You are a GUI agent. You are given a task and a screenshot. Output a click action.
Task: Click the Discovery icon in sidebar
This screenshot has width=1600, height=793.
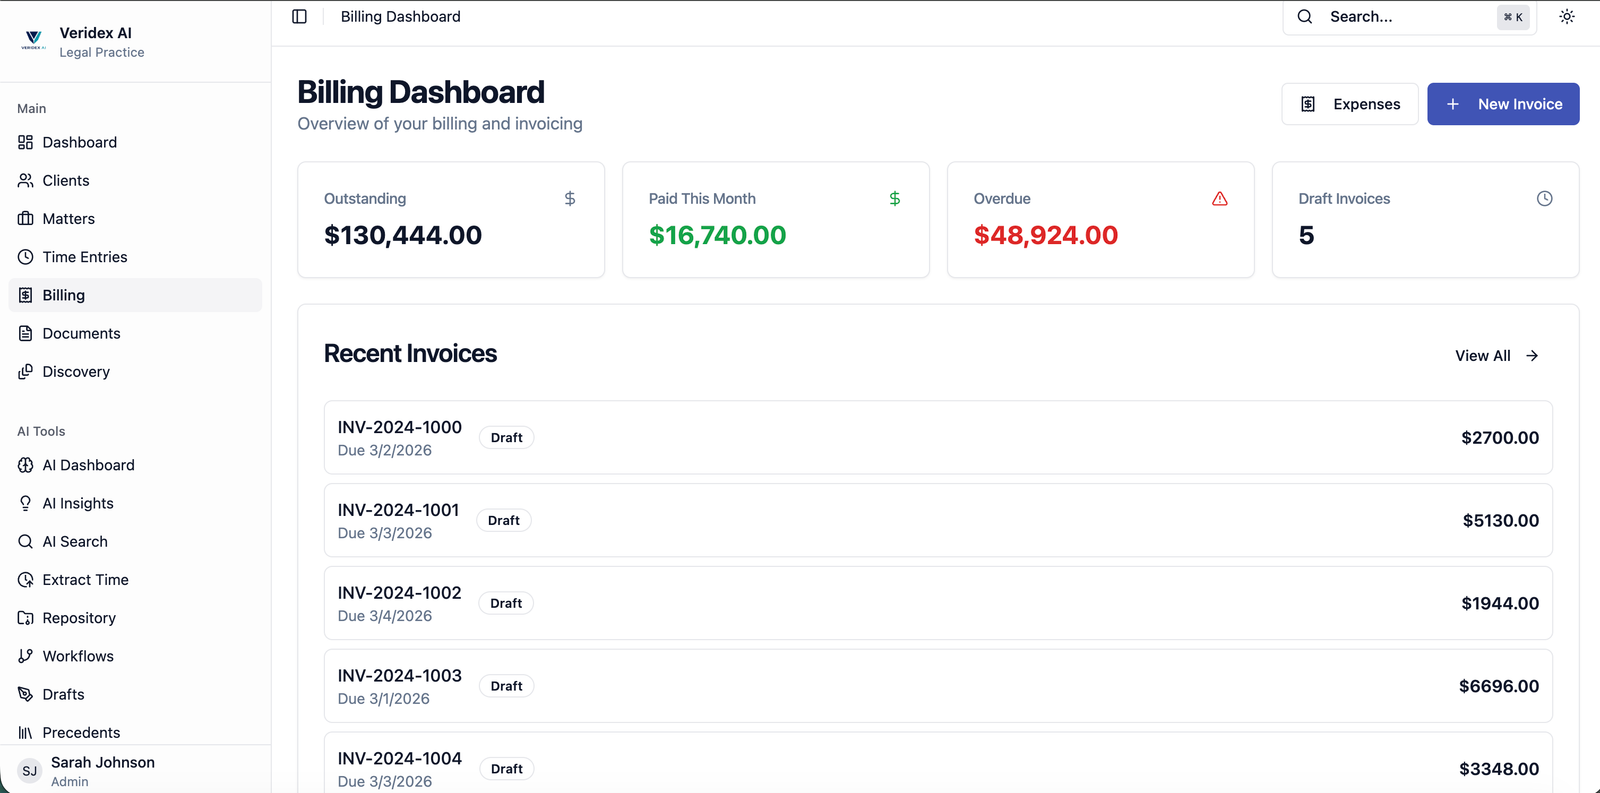pyautogui.click(x=26, y=372)
